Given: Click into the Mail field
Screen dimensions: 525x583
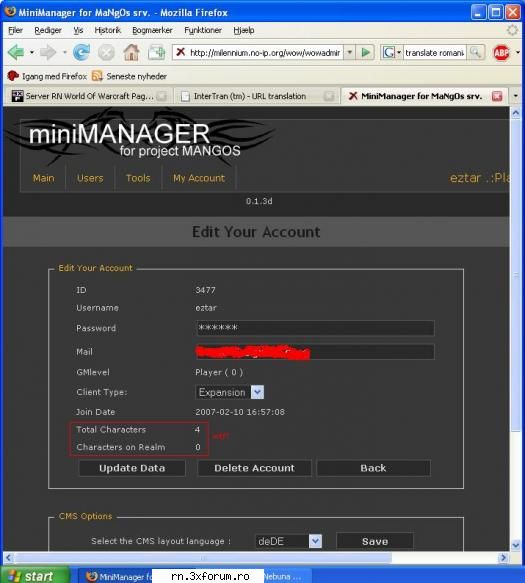Looking at the screenshot, I should tap(315, 352).
